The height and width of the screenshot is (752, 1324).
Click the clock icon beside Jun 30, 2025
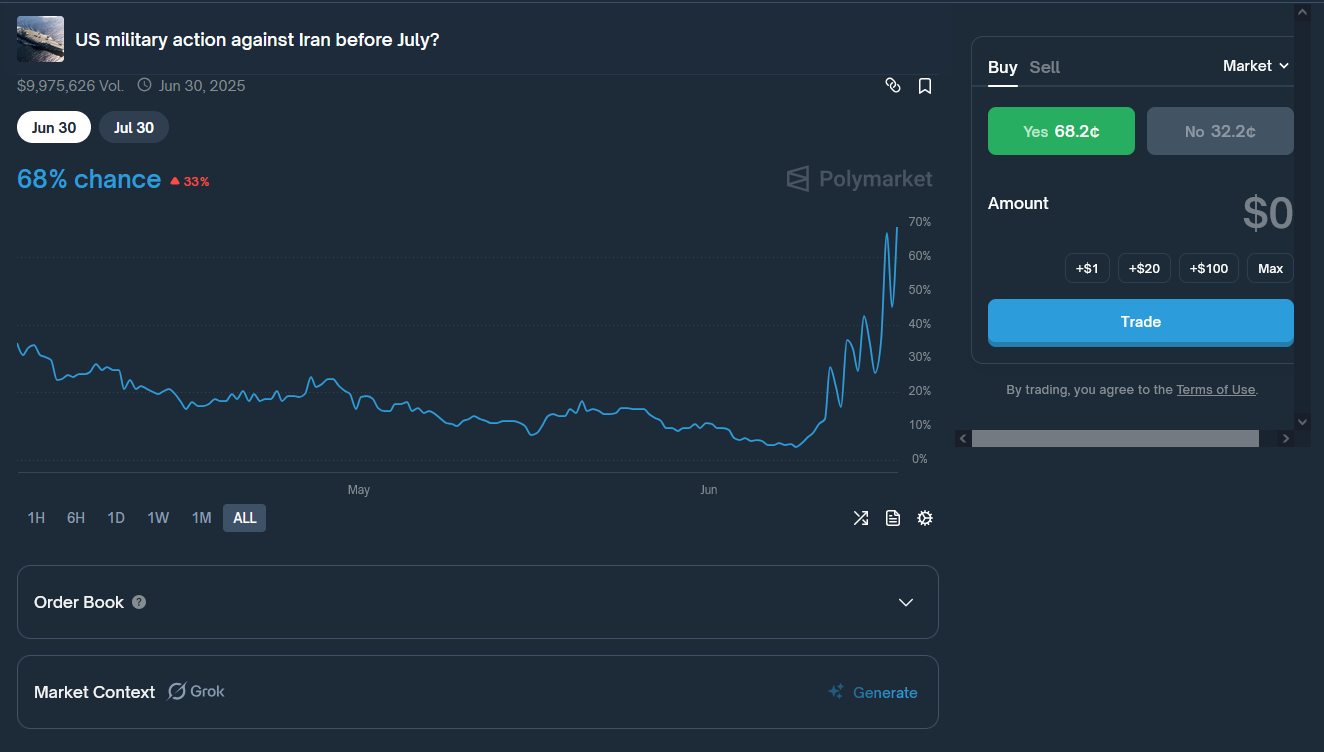(x=145, y=85)
